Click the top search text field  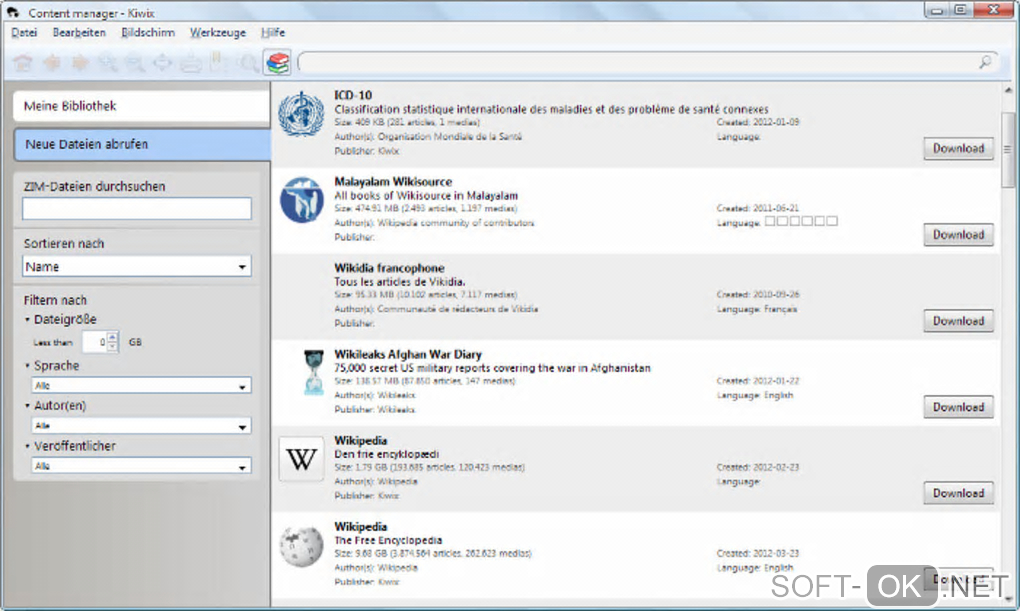638,62
